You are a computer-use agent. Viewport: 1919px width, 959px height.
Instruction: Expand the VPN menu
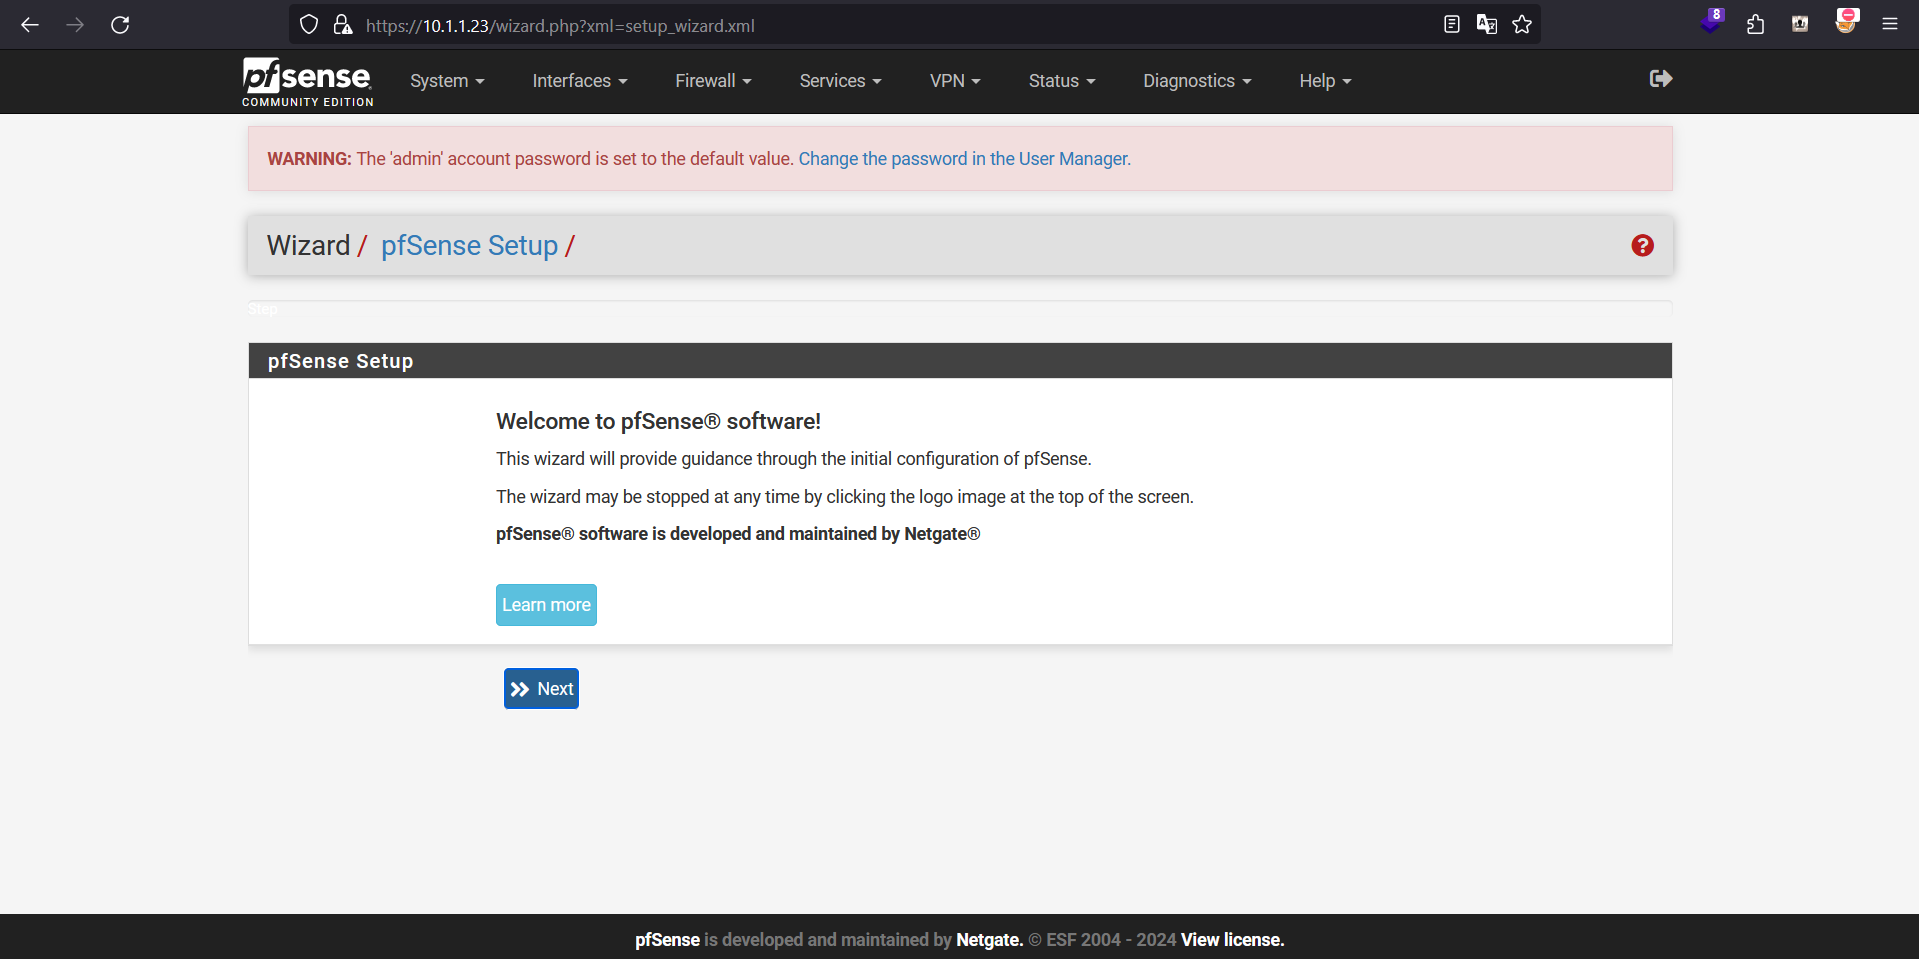click(x=955, y=81)
